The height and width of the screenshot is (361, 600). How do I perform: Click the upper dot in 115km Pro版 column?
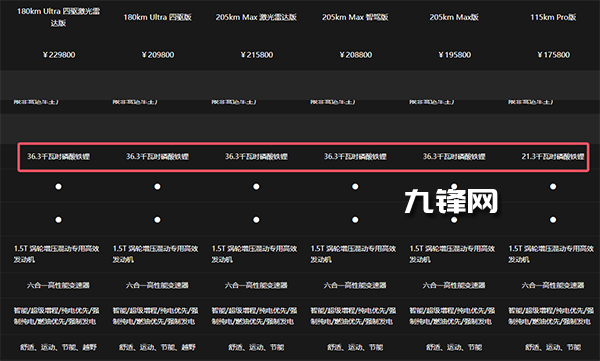click(x=553, y=186)
